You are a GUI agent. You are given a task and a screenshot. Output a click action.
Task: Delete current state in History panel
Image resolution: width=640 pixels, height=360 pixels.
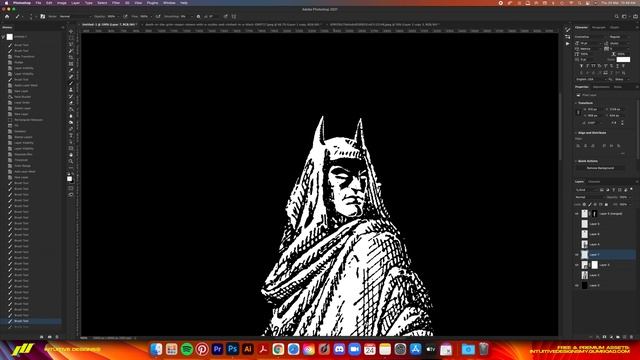(x=57, y=337)
